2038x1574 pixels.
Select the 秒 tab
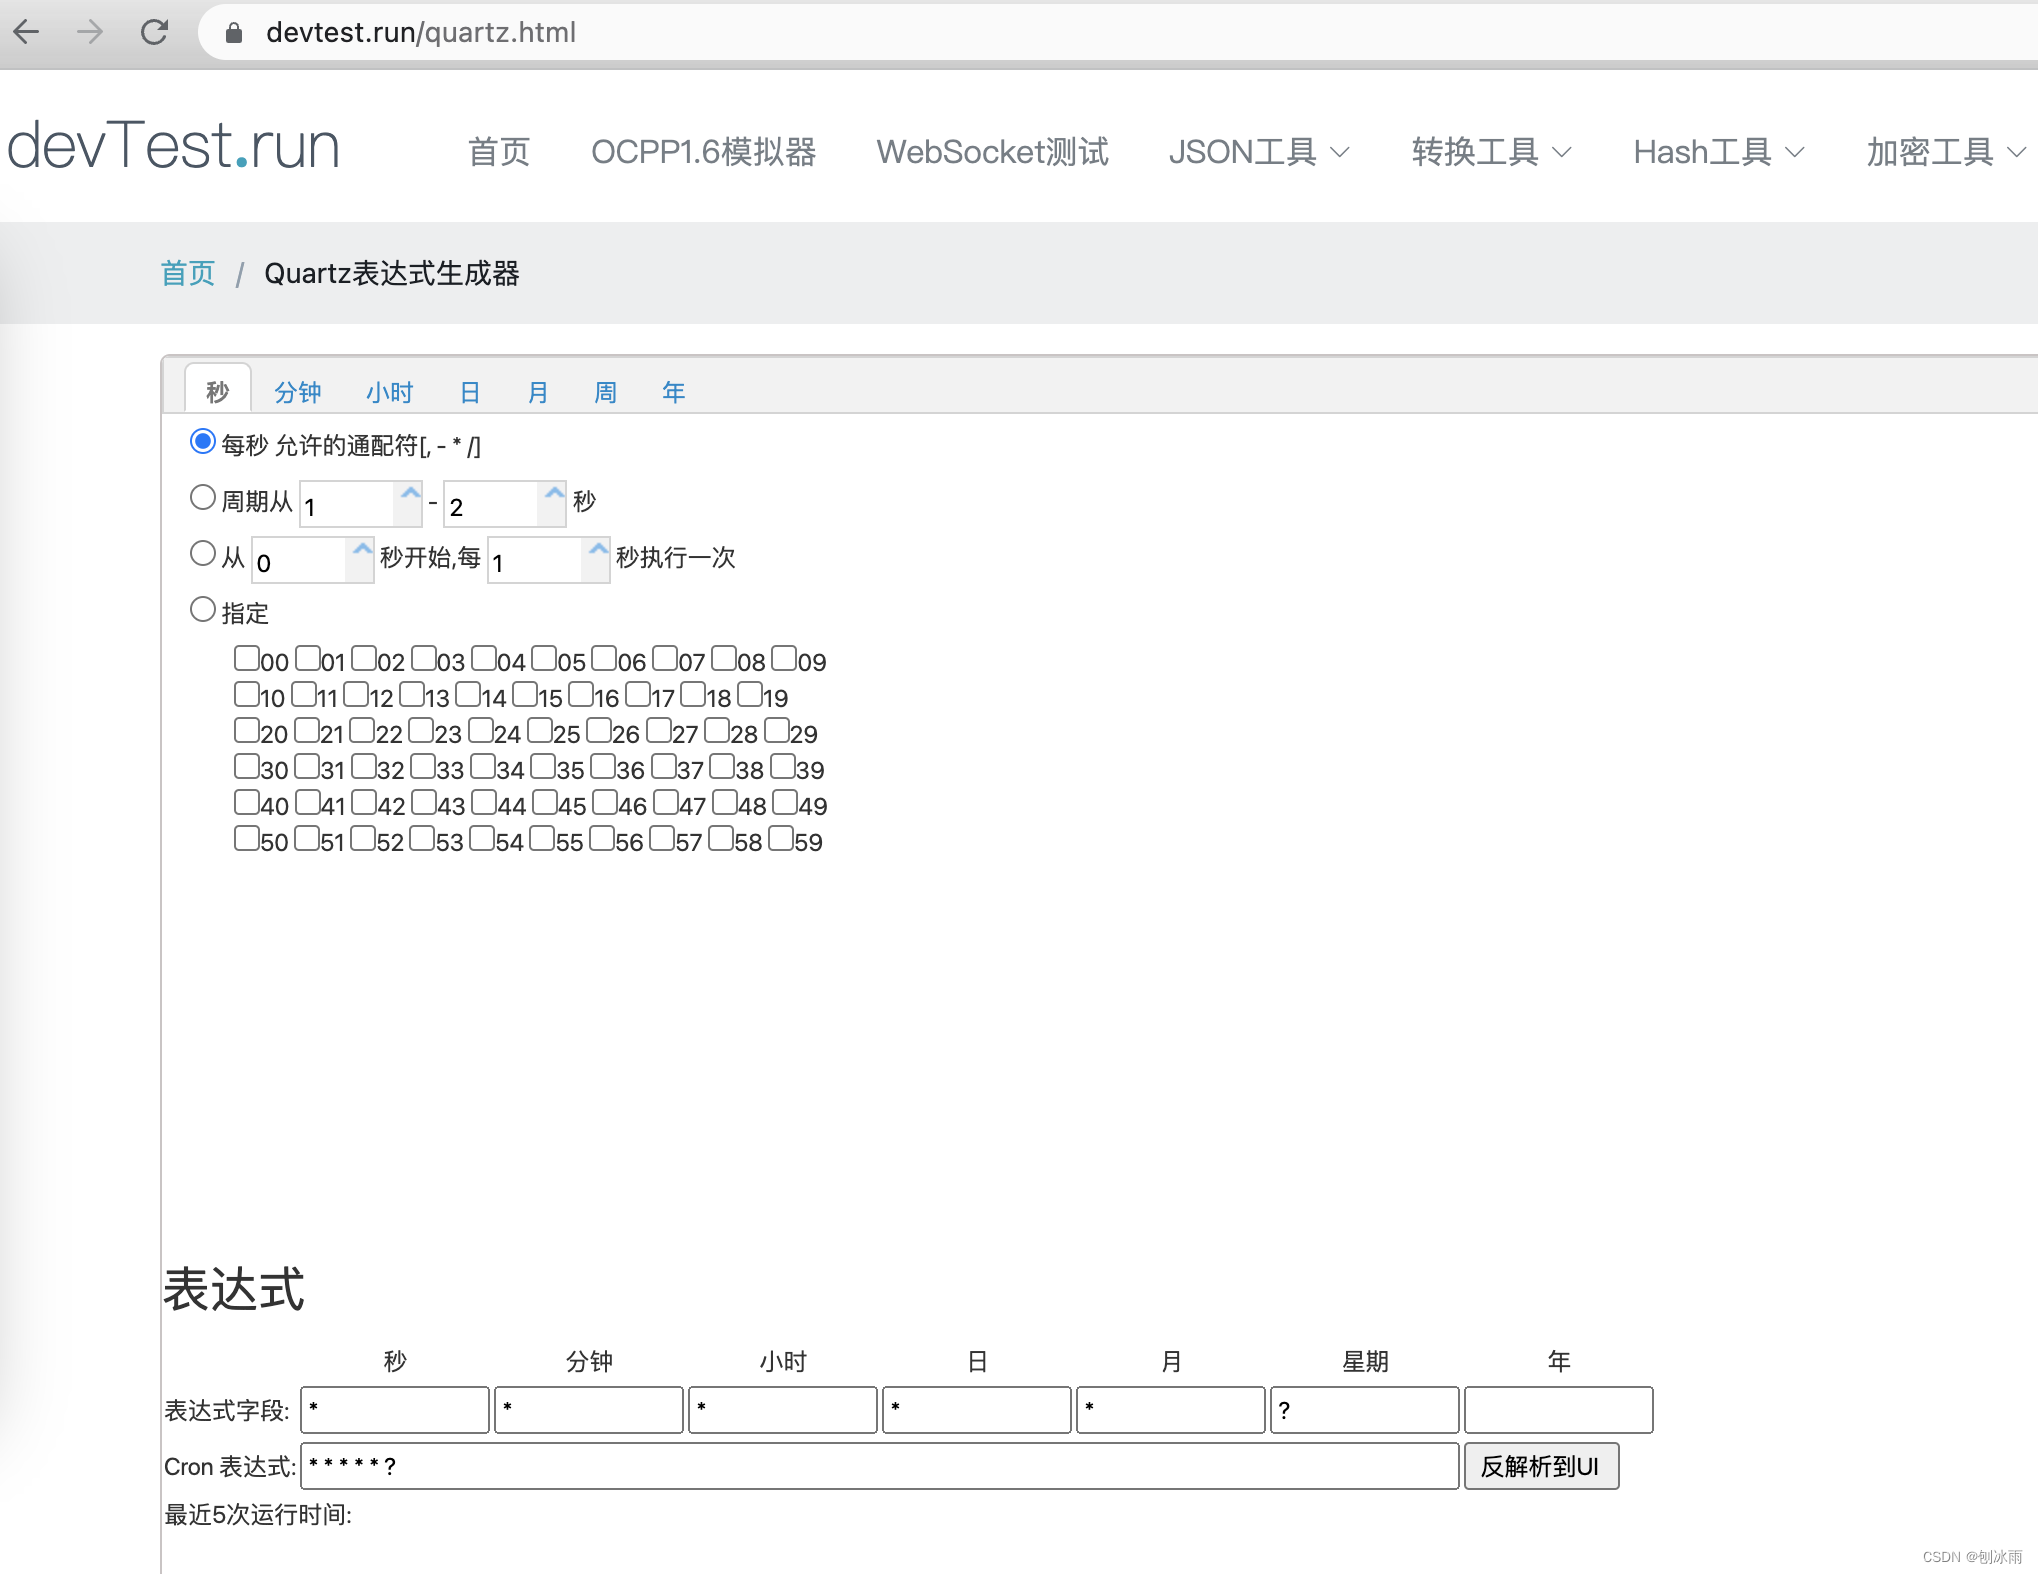click(217, 392)
